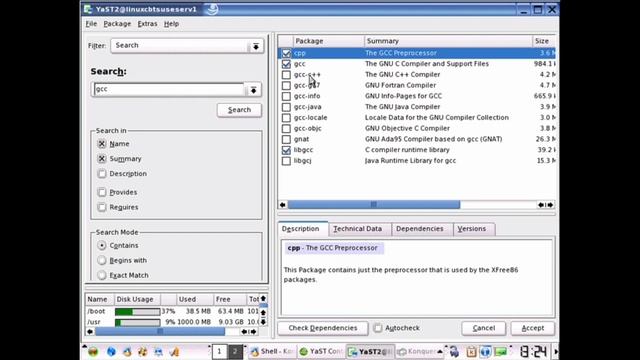The width and height of the screenshot is (640, 360).
Task: Toggle the cpp package checkbox
Action: 286,53
